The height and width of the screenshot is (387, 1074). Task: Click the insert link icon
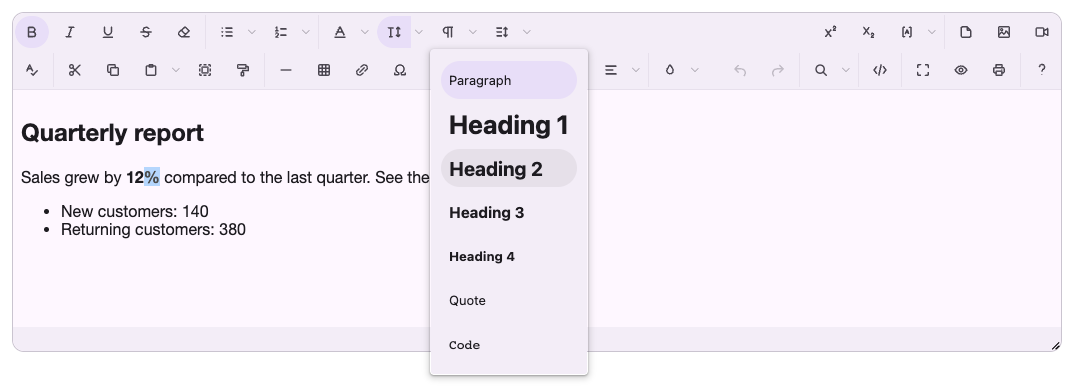(362, 70)
